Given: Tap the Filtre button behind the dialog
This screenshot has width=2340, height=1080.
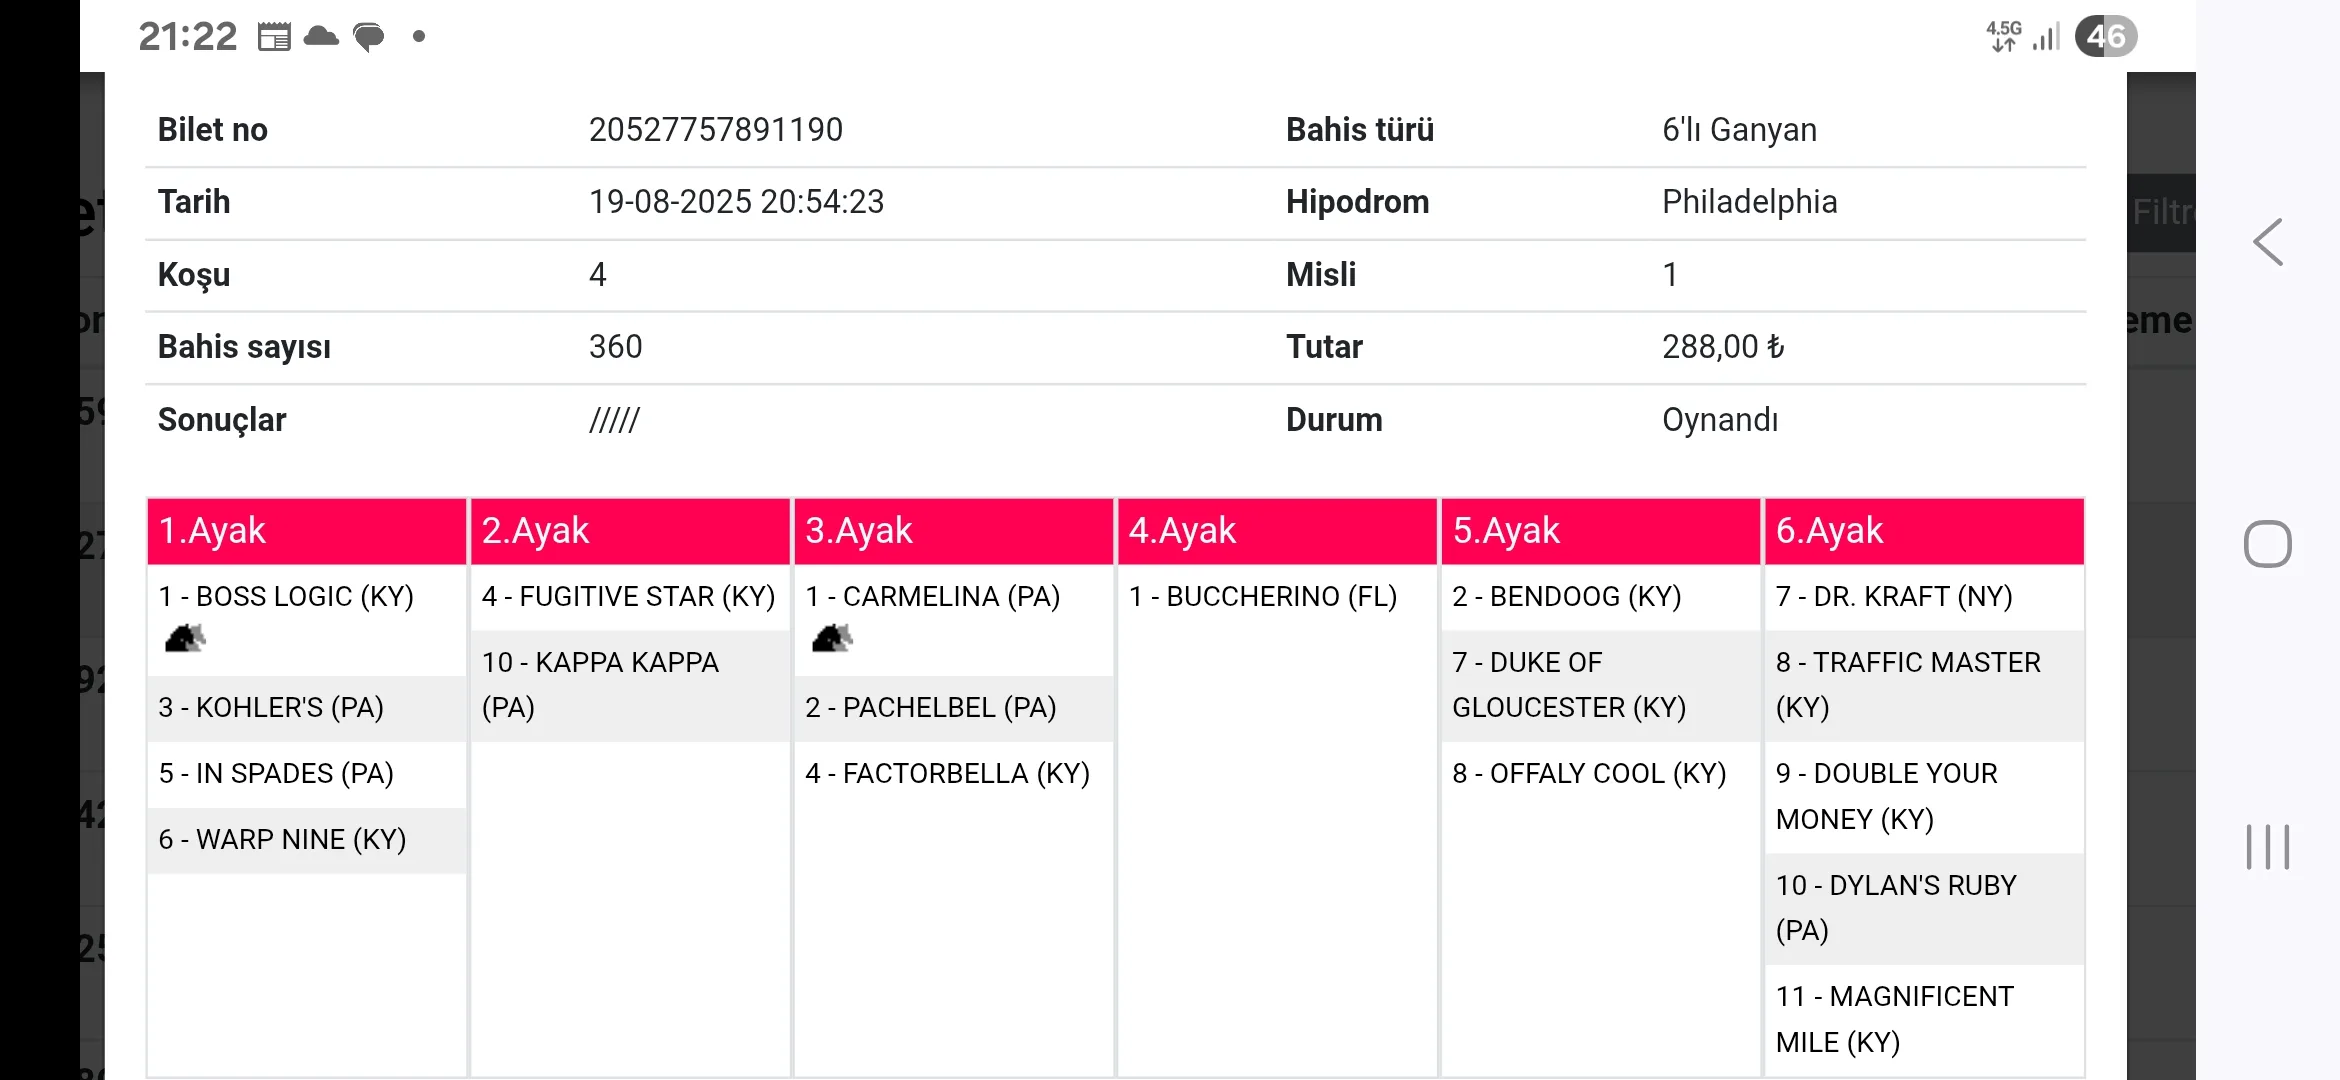Looking at the screenshot, I should click(x=2162, y=212).
